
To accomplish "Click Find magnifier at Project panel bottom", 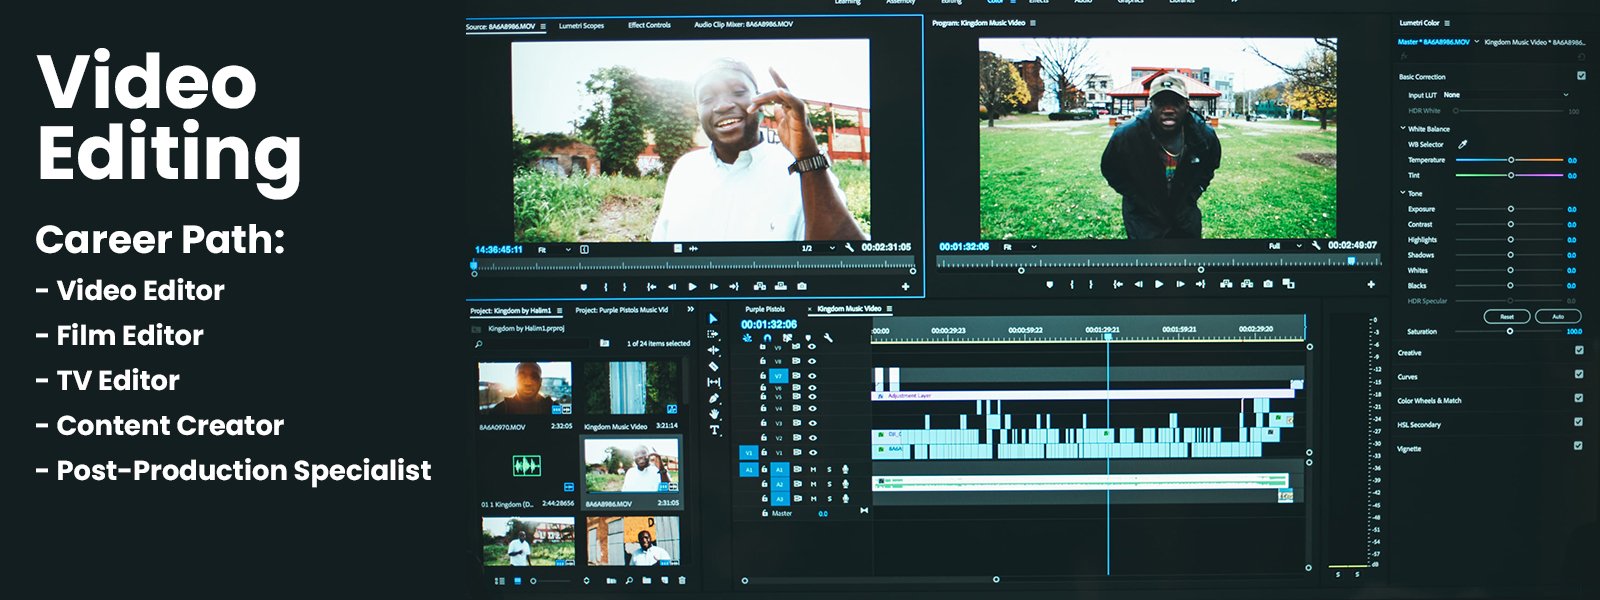I will (629, 581).
